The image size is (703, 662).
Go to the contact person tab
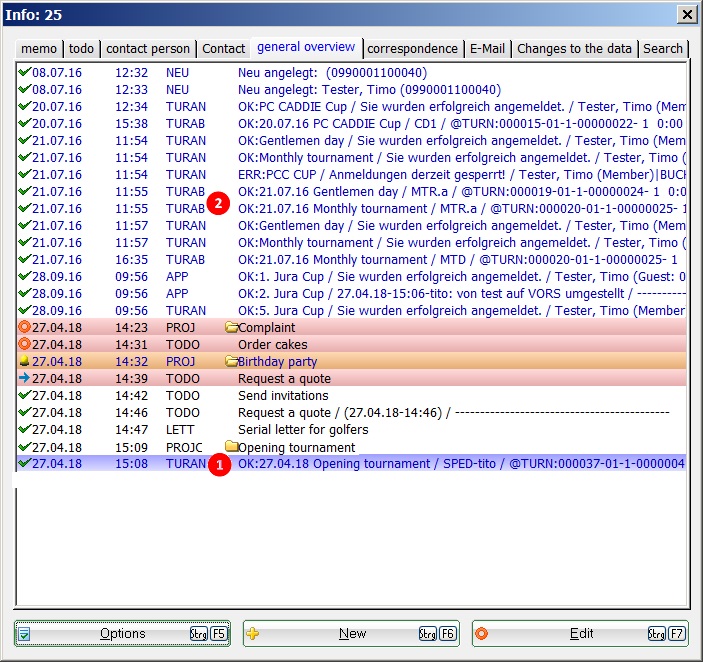[x=148, y=48]
